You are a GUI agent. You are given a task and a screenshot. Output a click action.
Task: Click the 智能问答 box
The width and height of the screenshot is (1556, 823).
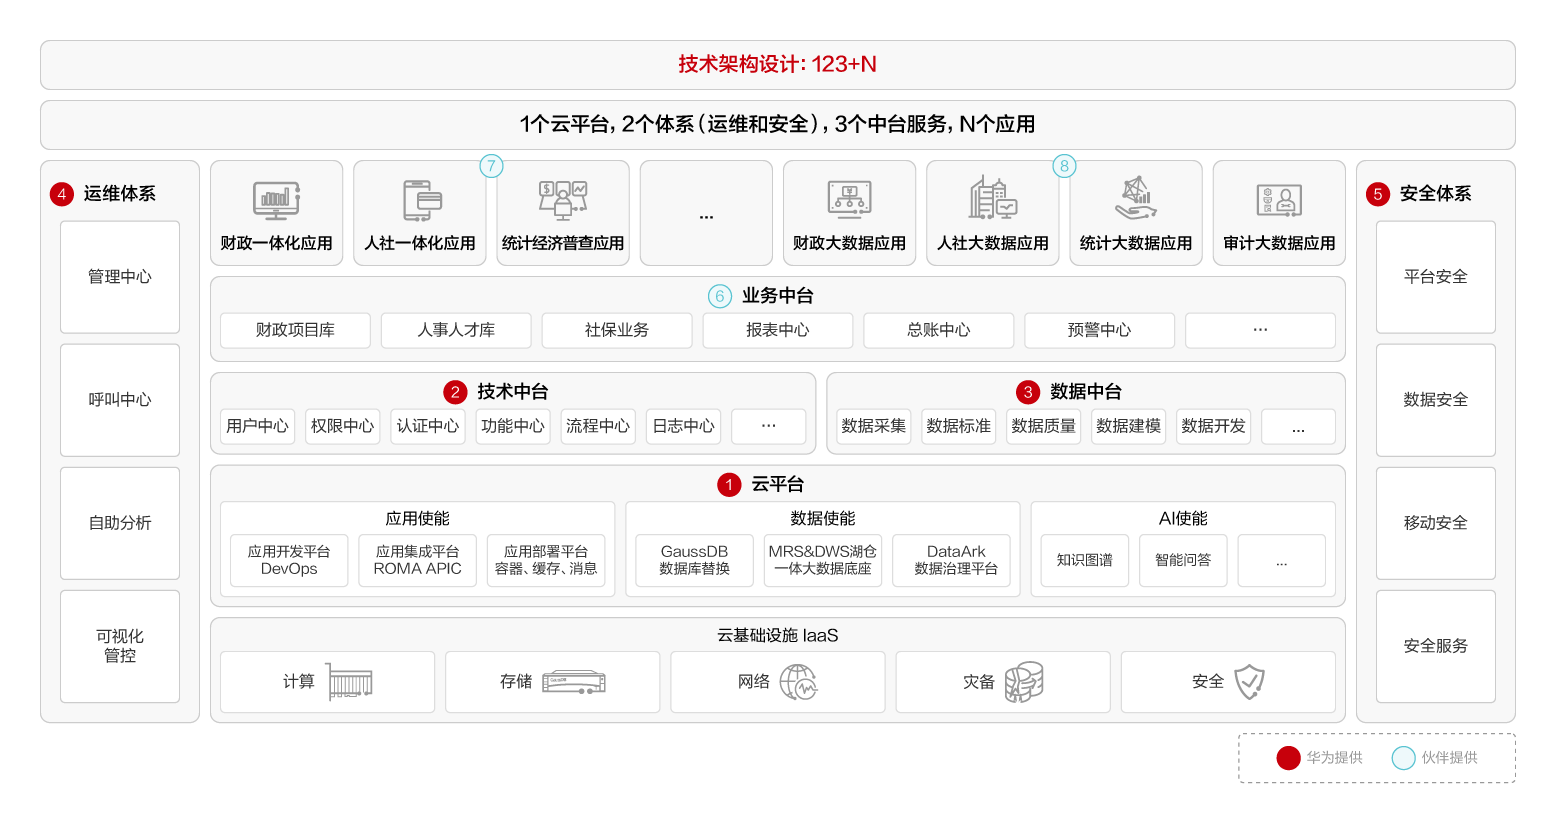click(x=1183, y=560)
